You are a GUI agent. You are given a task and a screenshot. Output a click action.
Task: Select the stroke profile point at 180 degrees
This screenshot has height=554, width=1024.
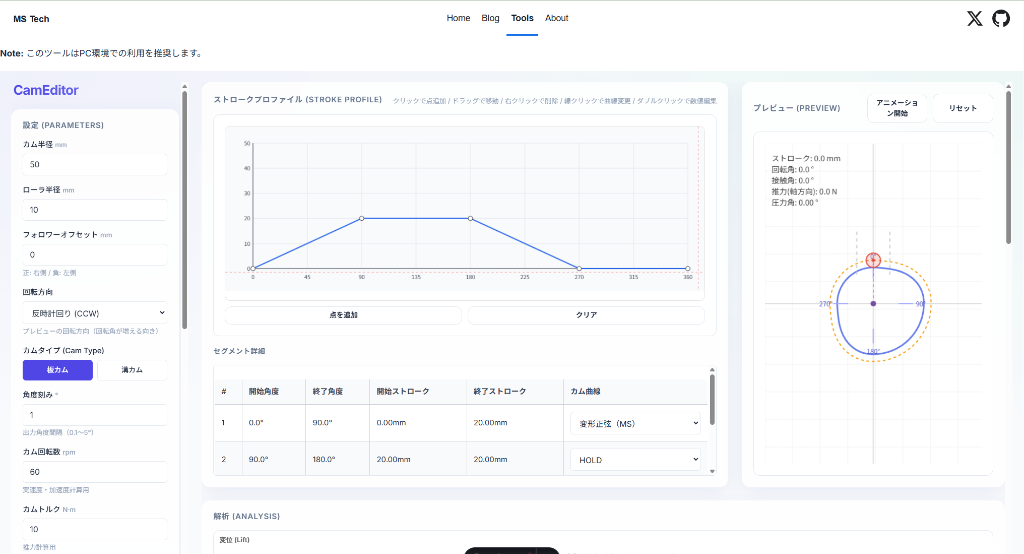[470, 218]
